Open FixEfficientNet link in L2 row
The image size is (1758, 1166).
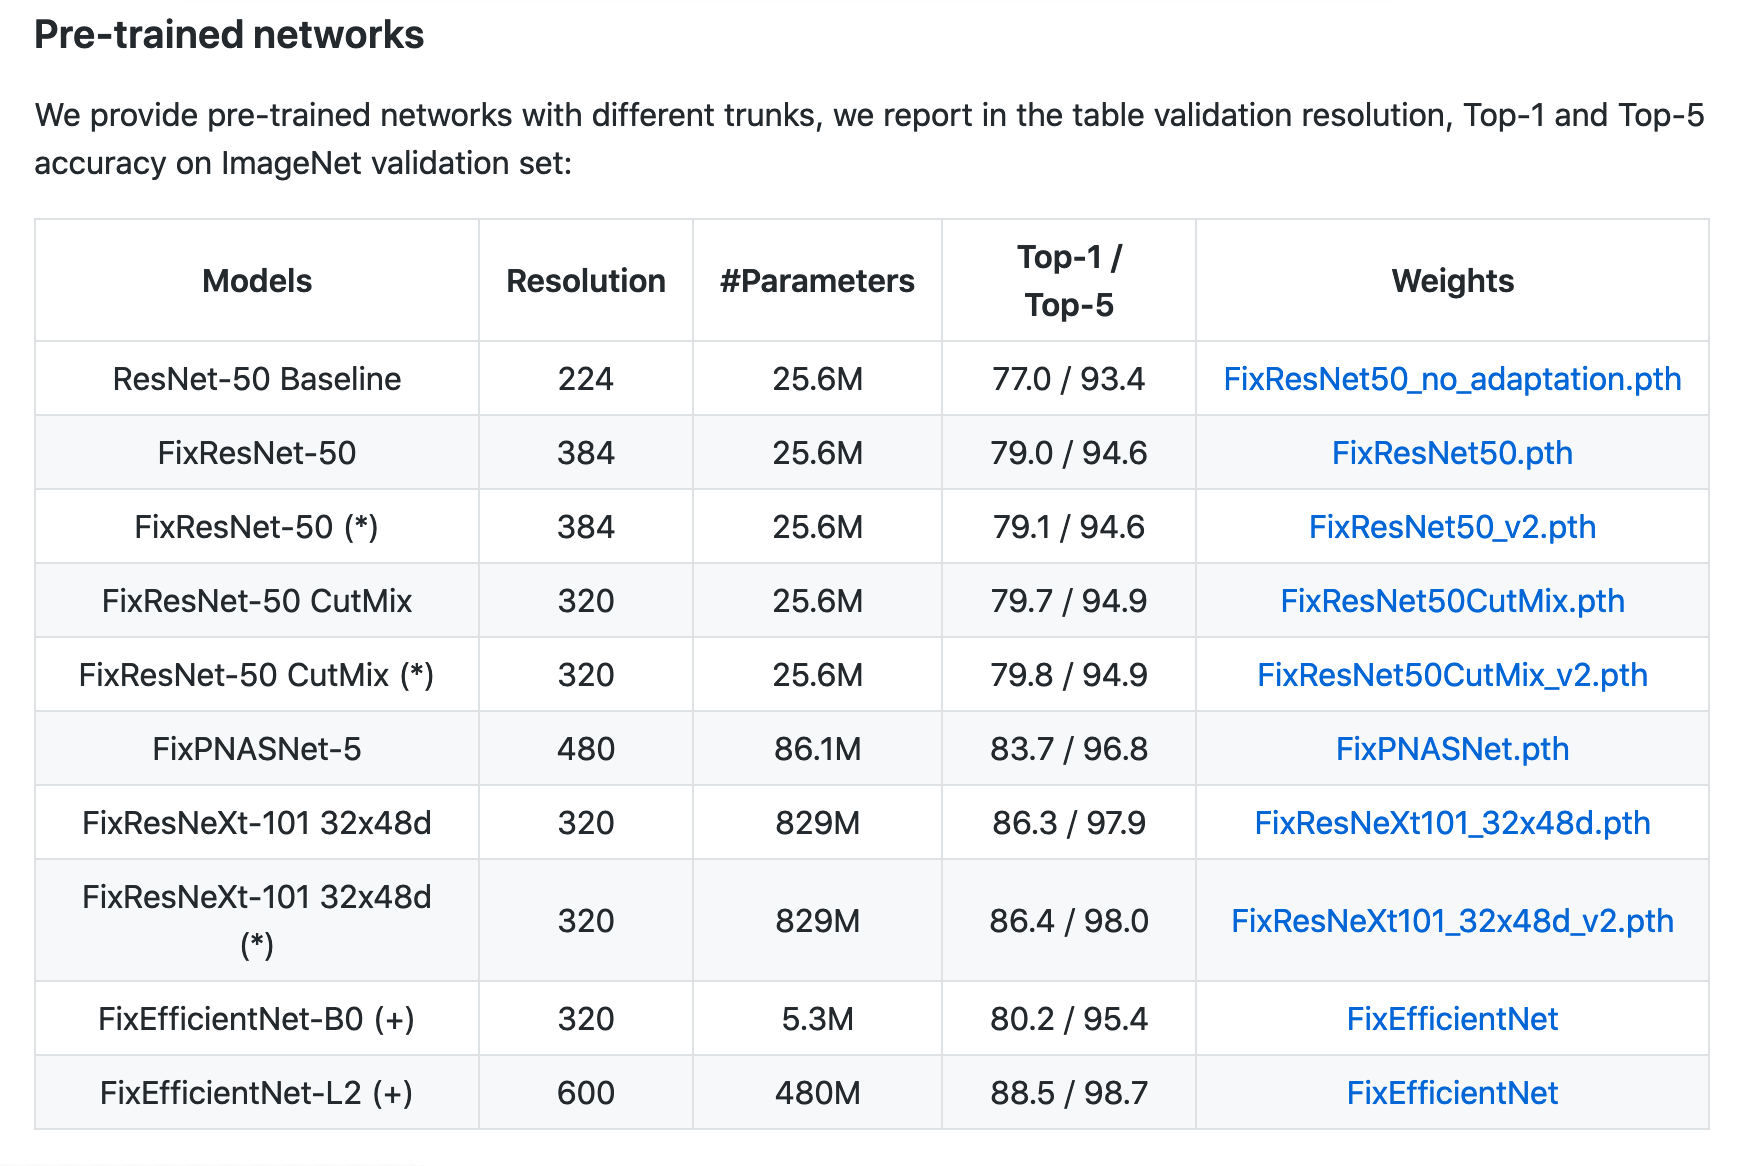(1452, 1093)
